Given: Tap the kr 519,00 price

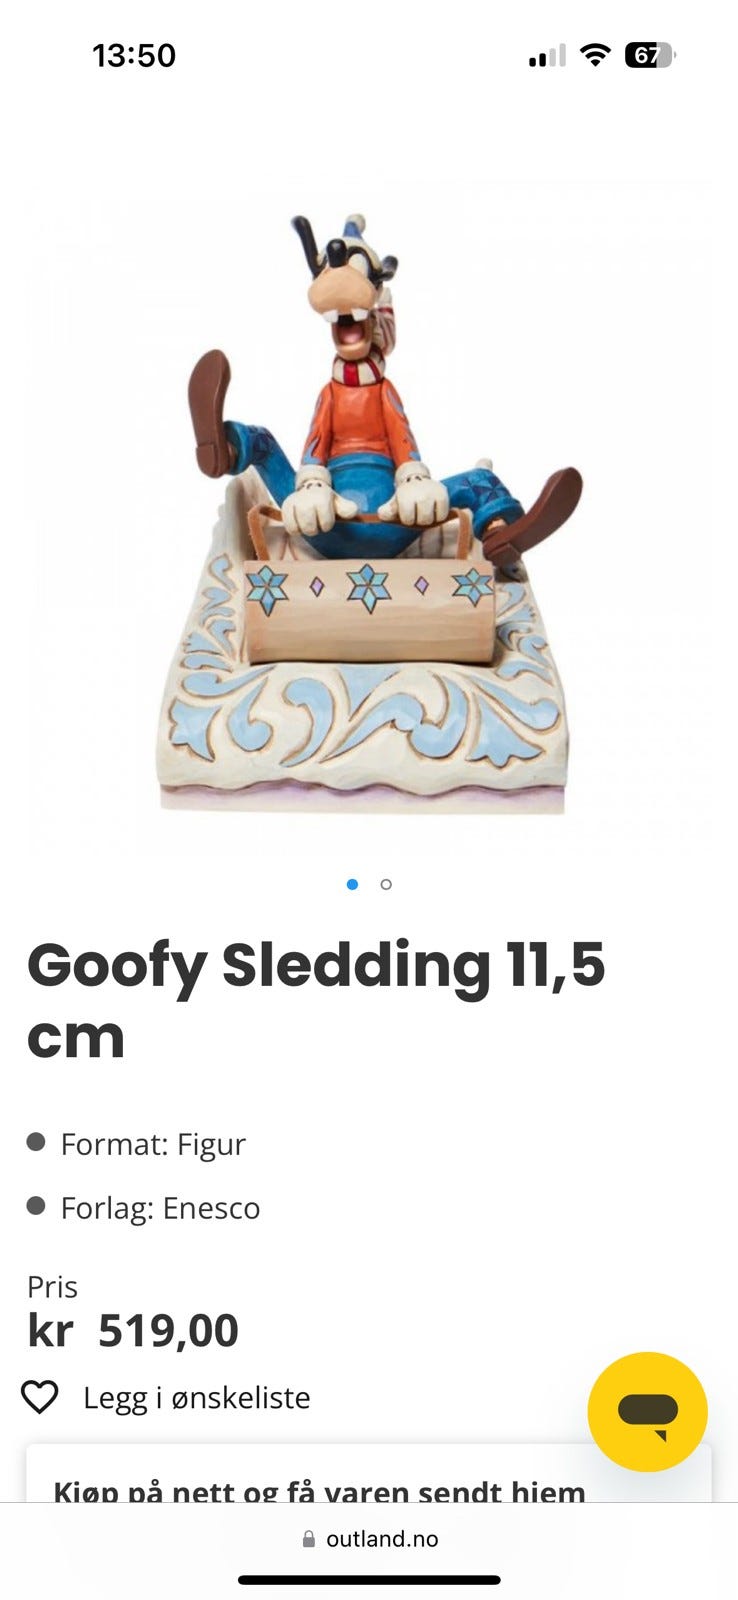Looking at the screenshot, I should coord(133,1330).
